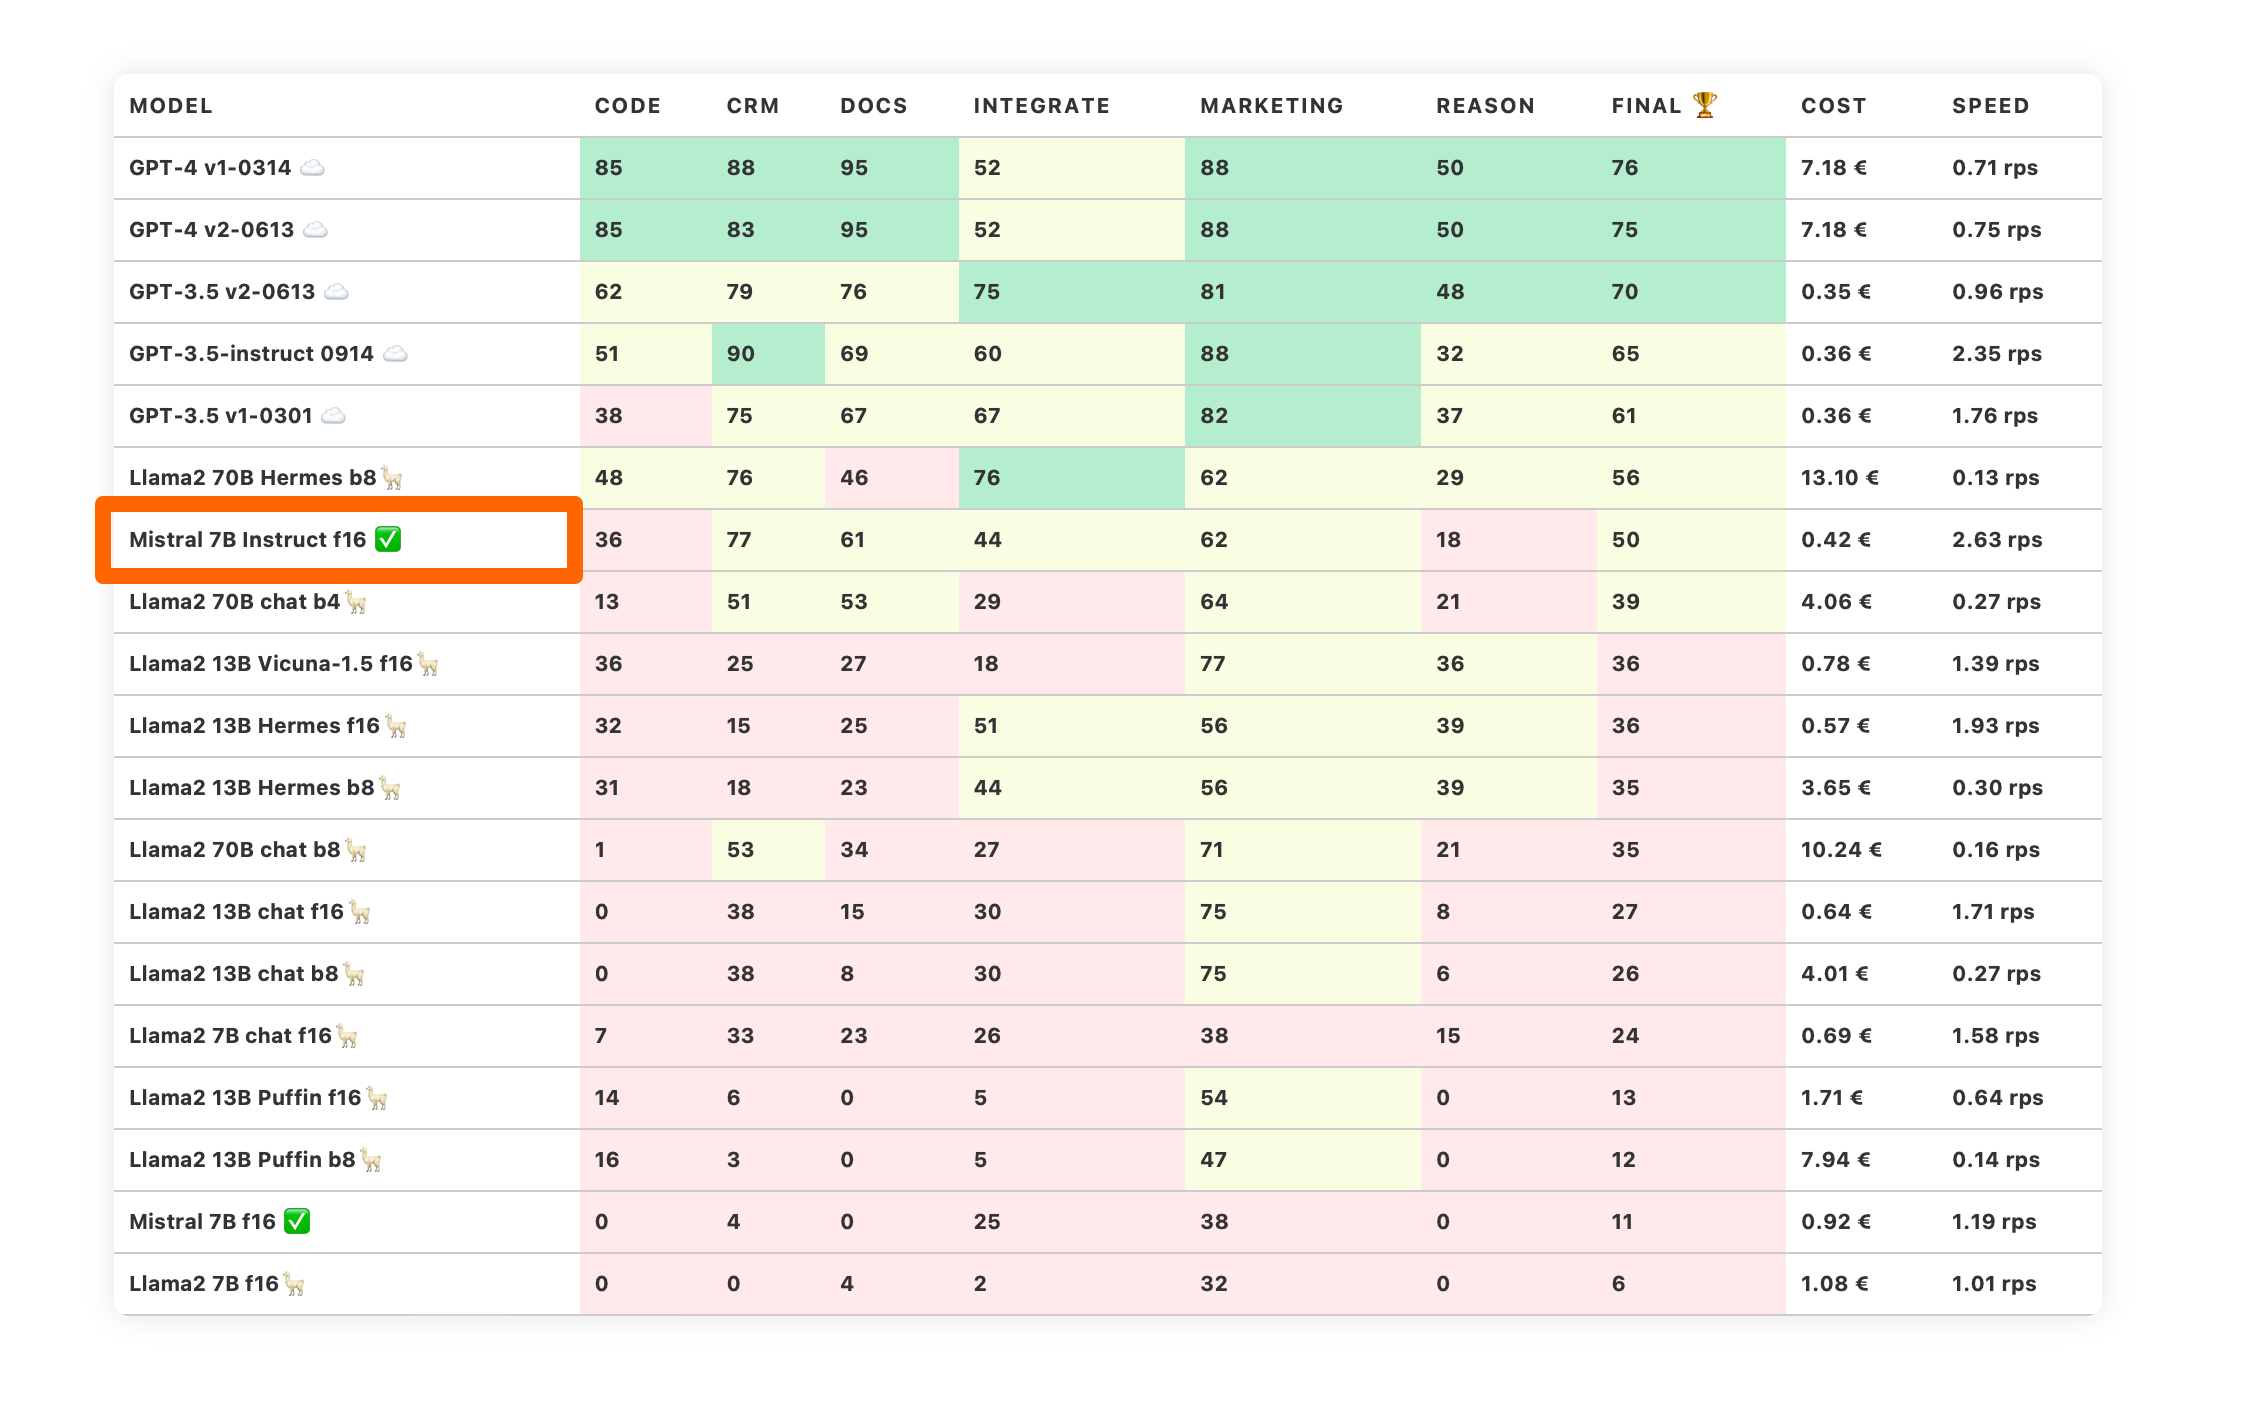This screenshot has height=1402, width=2260.
Task: Click llama icon after Llama2 70B chat b8
Action: click(x=356, y=850)
